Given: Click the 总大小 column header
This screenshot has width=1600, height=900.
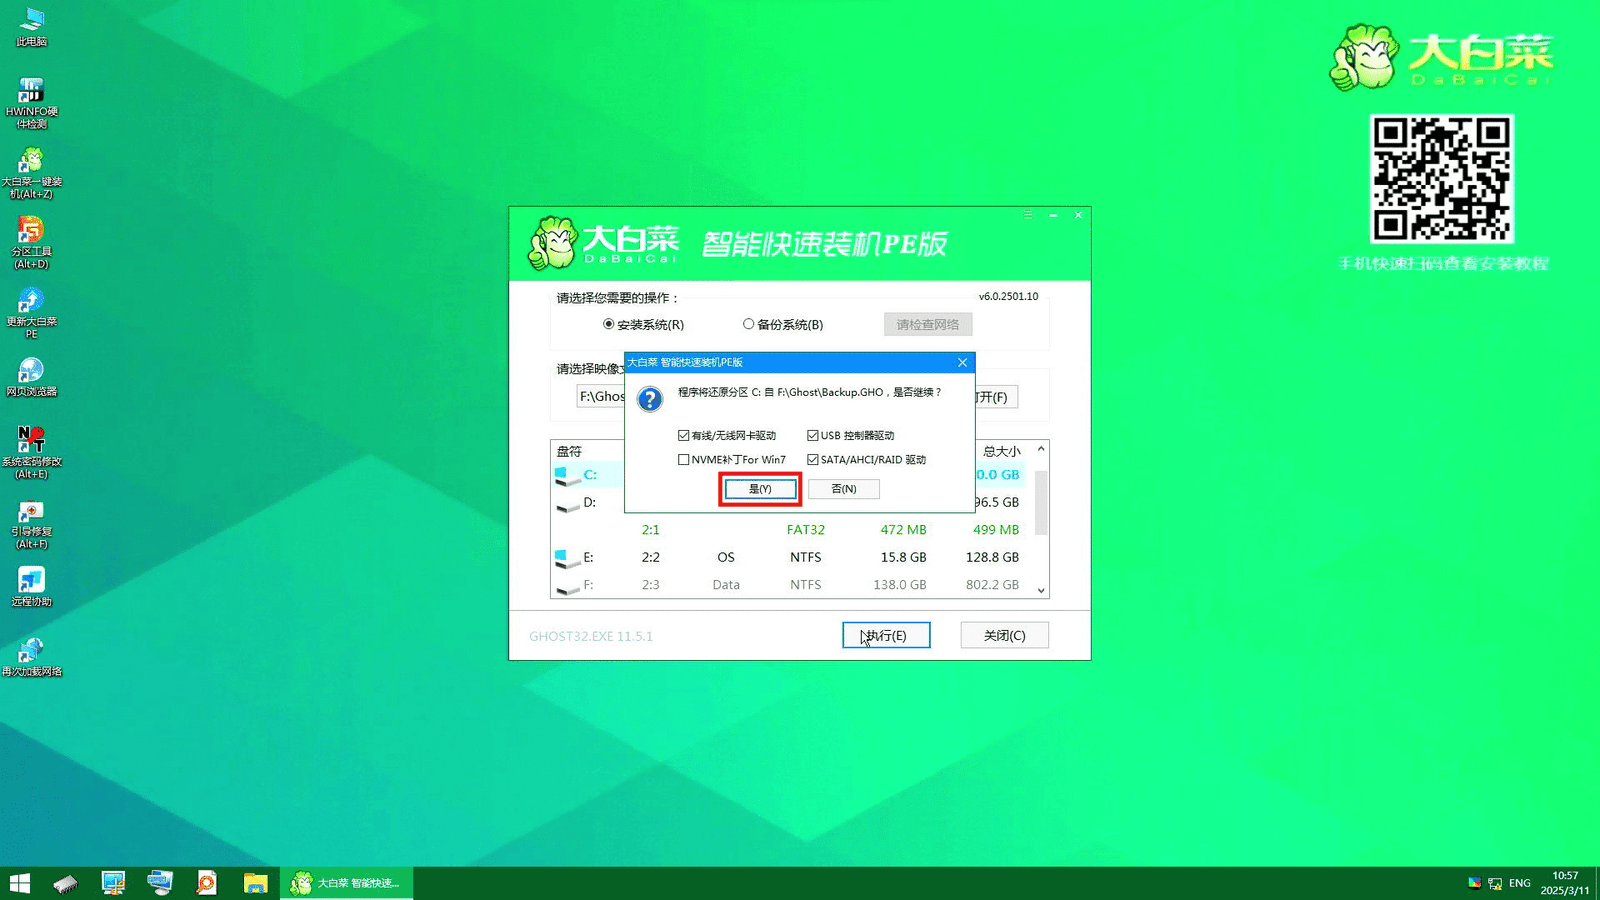Looking at the screenshot, I should coord(1001,451).
